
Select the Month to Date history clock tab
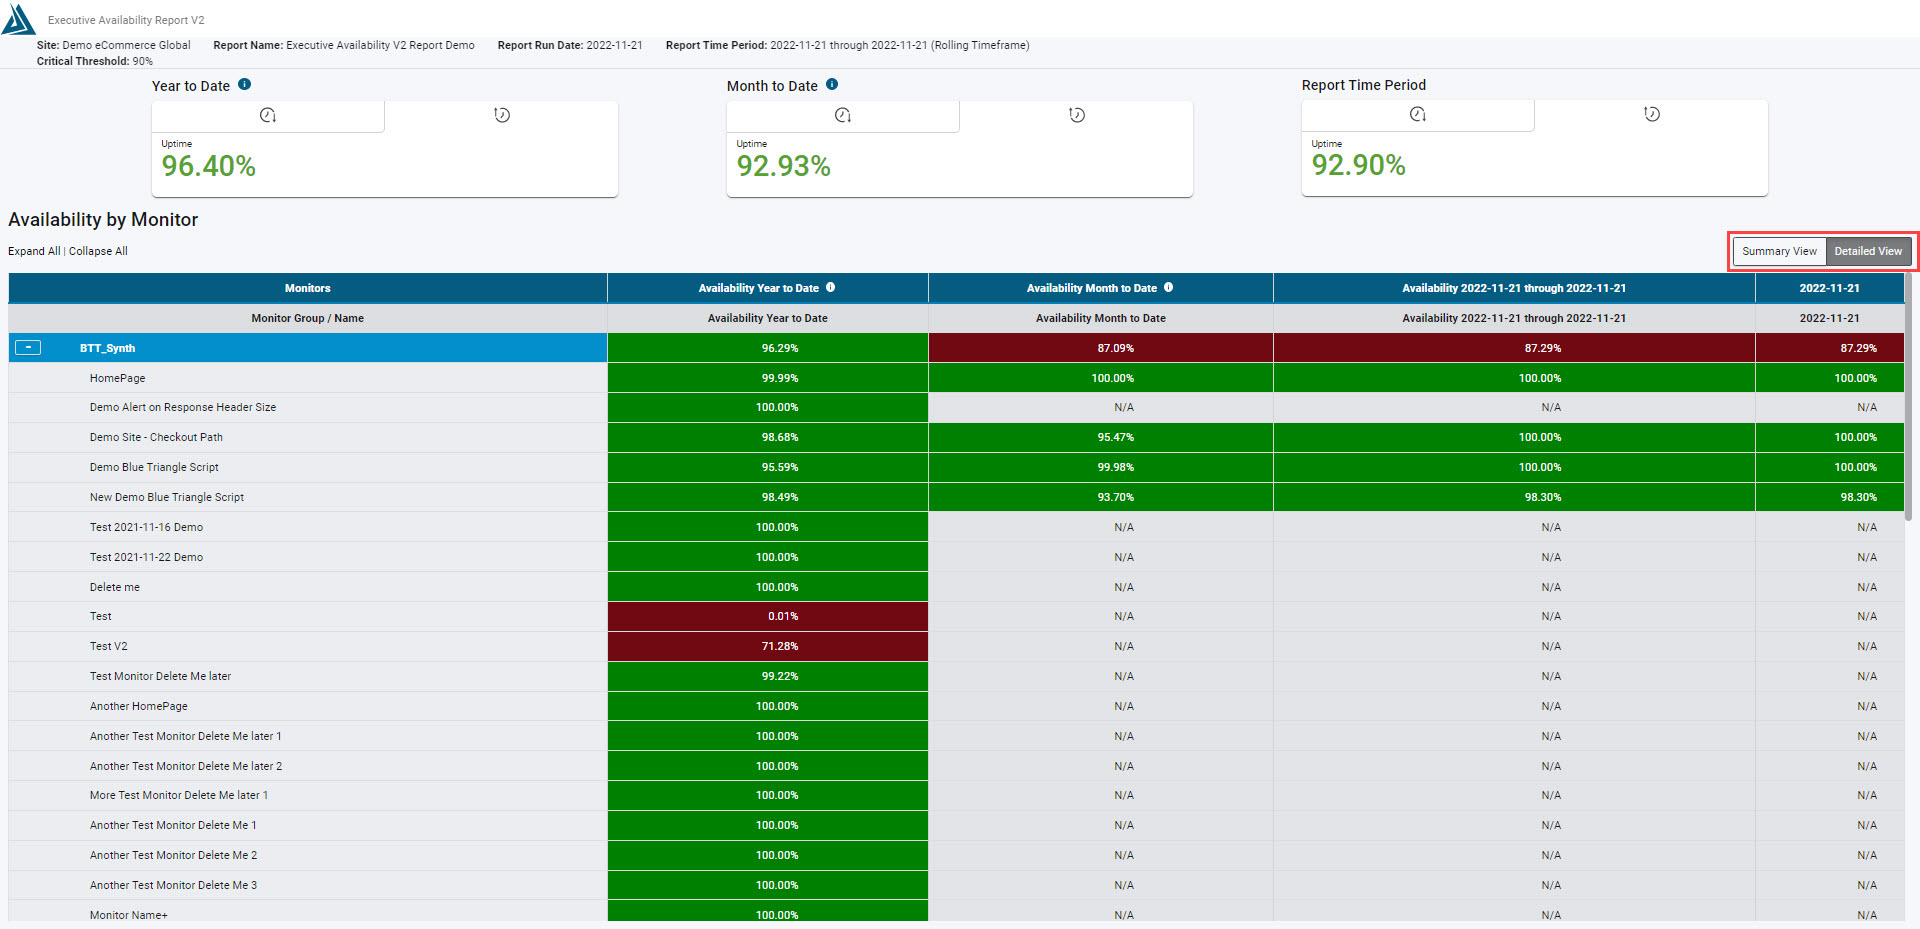[1077, 116]
